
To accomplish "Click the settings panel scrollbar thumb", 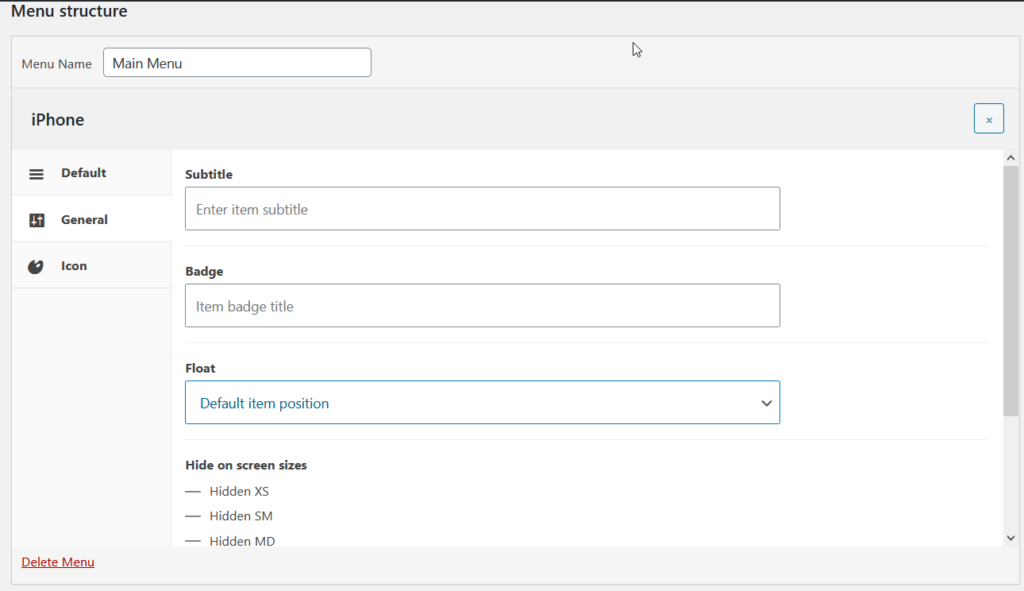I will tap(1010, 291).
